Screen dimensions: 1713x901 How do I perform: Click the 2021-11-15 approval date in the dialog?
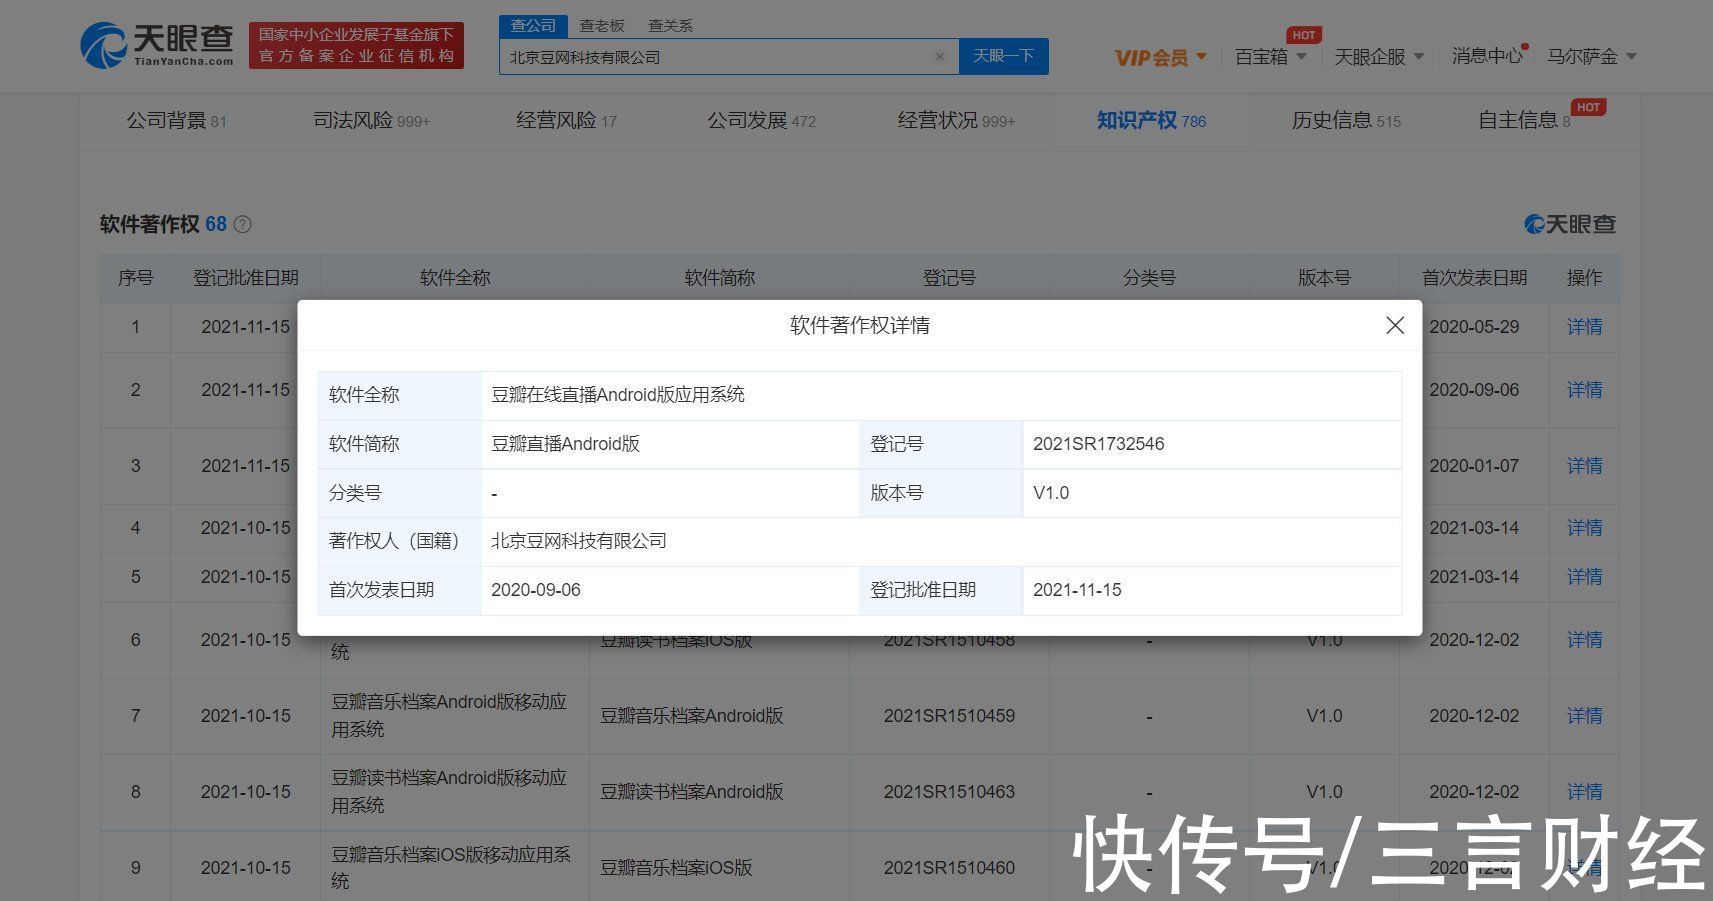[x=1077, y=590]
